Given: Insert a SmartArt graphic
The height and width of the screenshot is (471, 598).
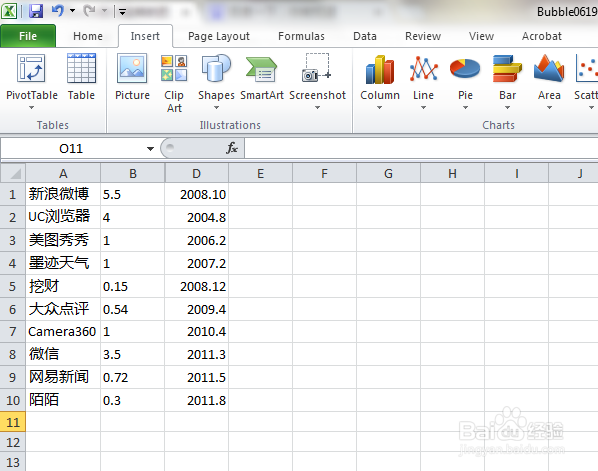Looking at the screenshot, I should click(x=262, y=78).
